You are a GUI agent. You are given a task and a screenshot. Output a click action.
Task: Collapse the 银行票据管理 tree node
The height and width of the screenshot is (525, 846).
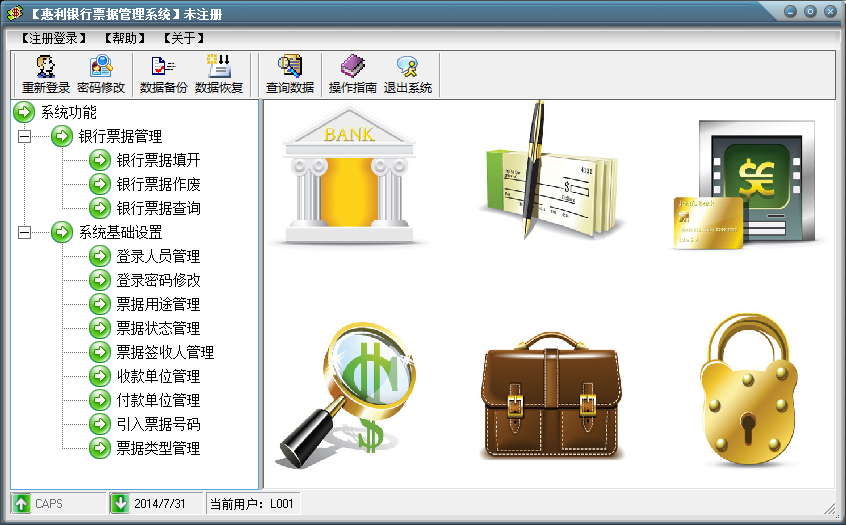click(x=24, y=136)
